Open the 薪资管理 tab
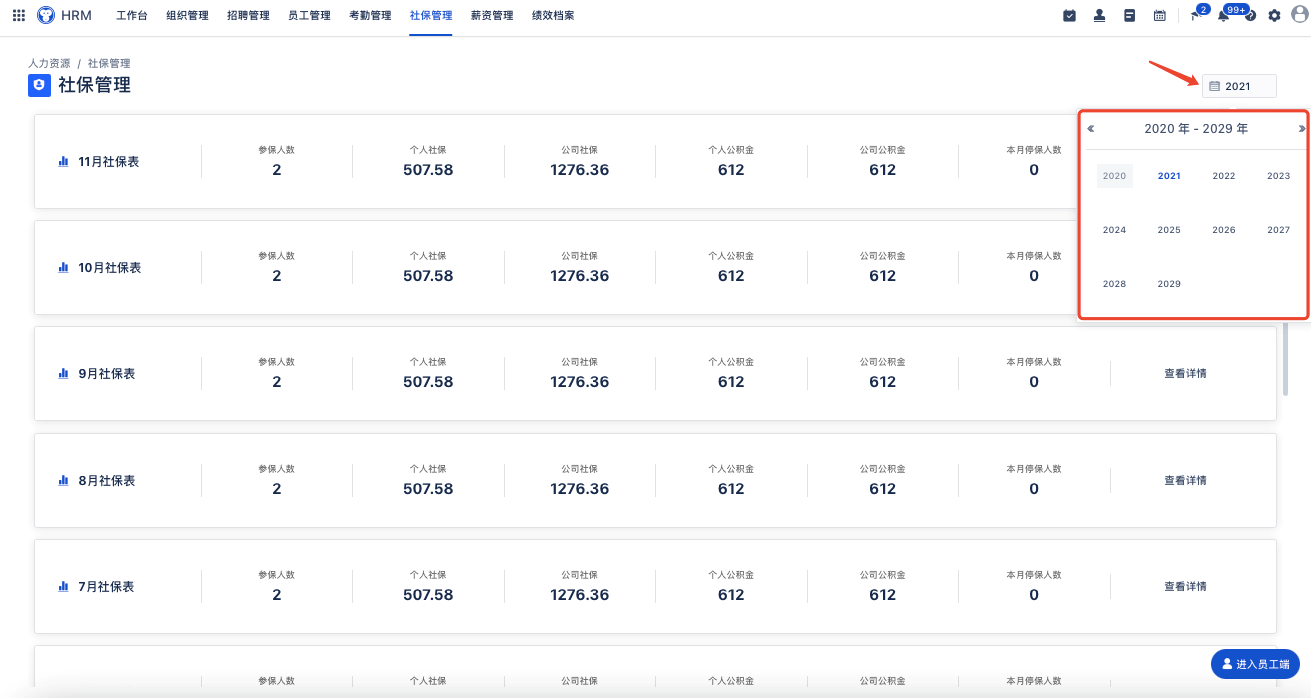1311x698 pixels. [x=492, y=16]
